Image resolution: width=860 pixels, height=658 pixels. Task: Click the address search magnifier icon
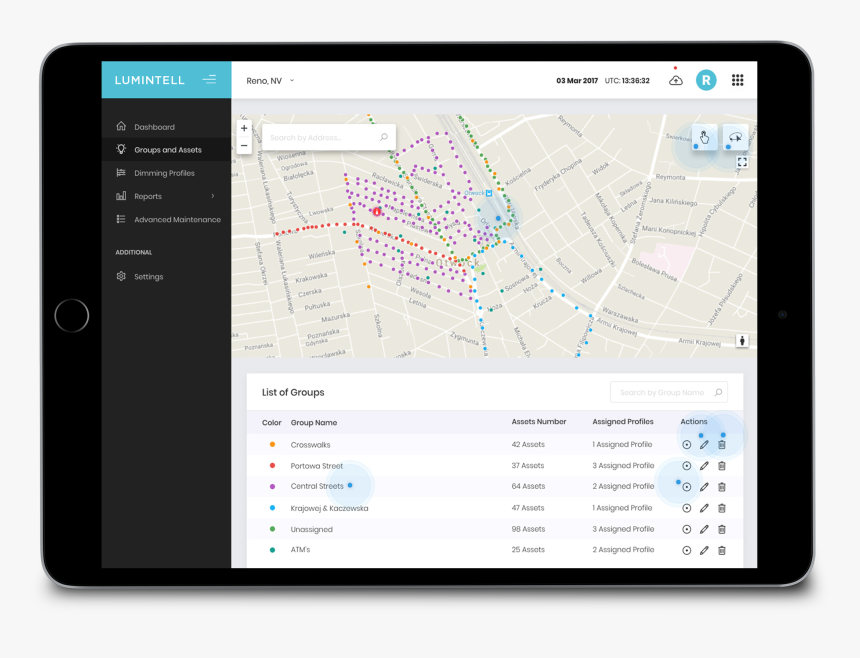(384, 137)
